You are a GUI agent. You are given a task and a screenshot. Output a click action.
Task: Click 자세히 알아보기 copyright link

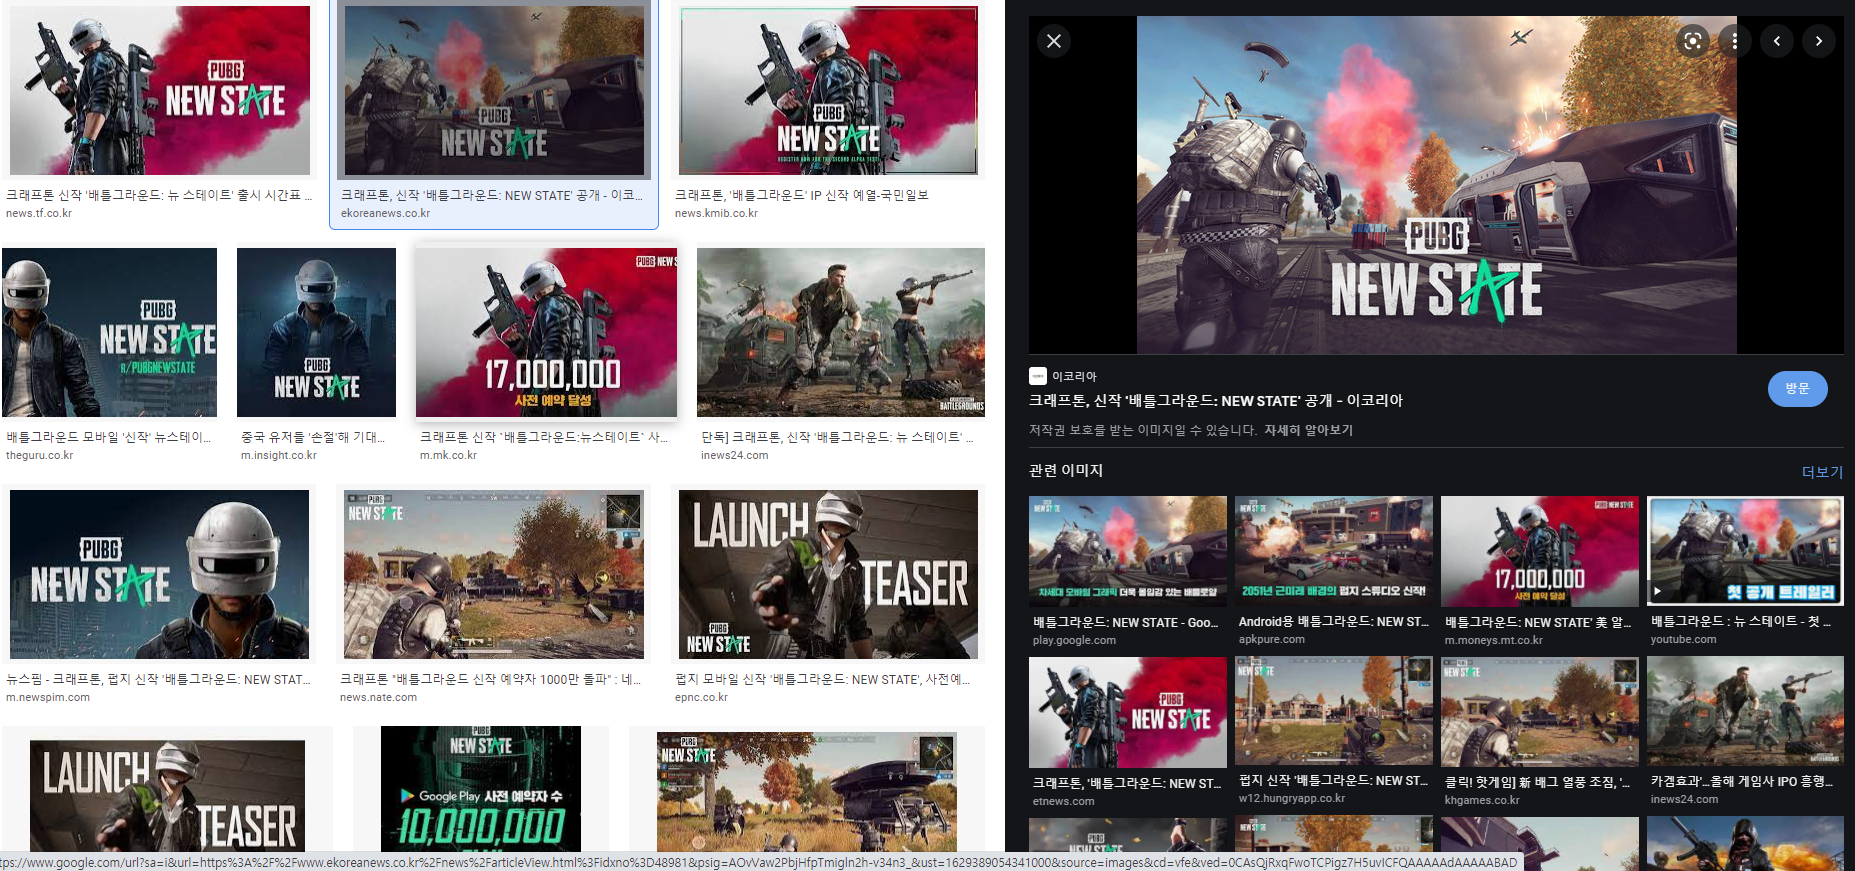pos(1308,430)
